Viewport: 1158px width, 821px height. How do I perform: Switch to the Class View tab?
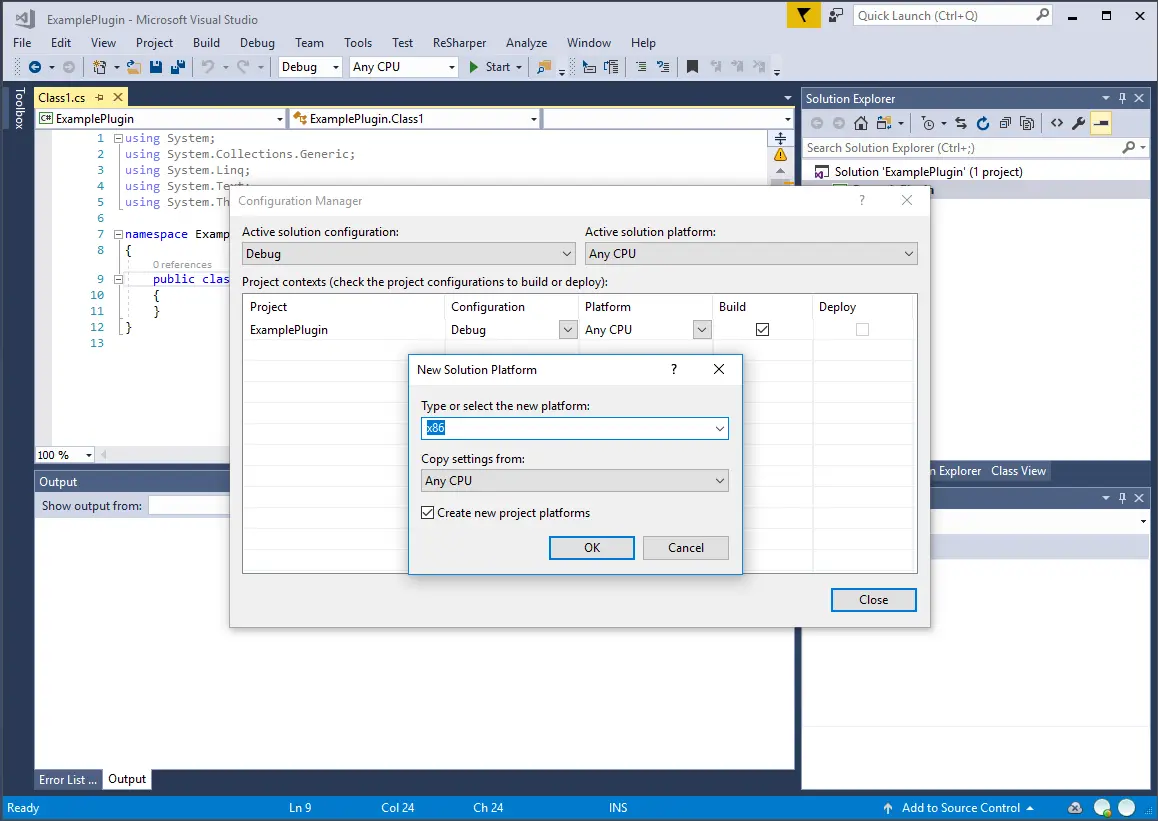pos(1018,471)
